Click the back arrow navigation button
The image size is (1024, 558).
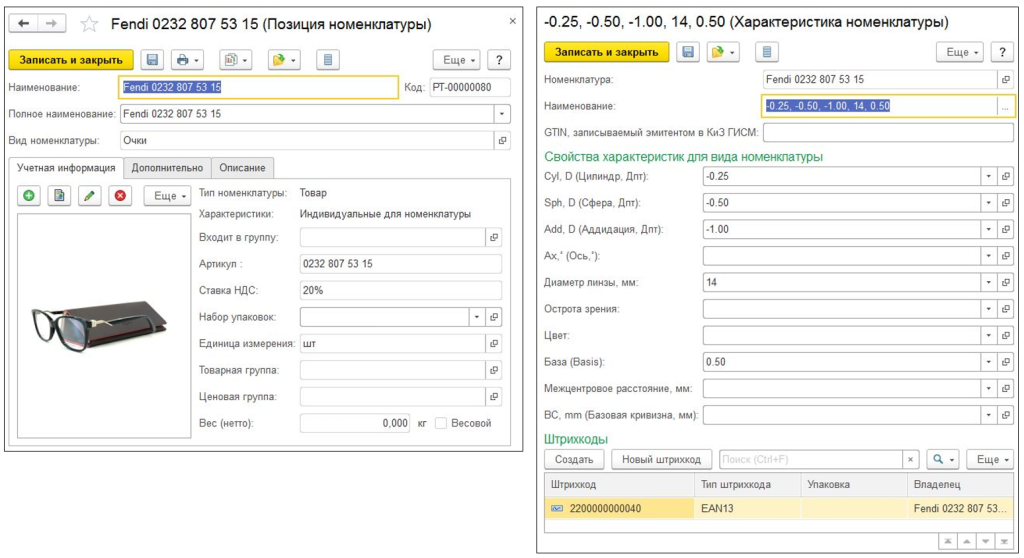(25, 23)
